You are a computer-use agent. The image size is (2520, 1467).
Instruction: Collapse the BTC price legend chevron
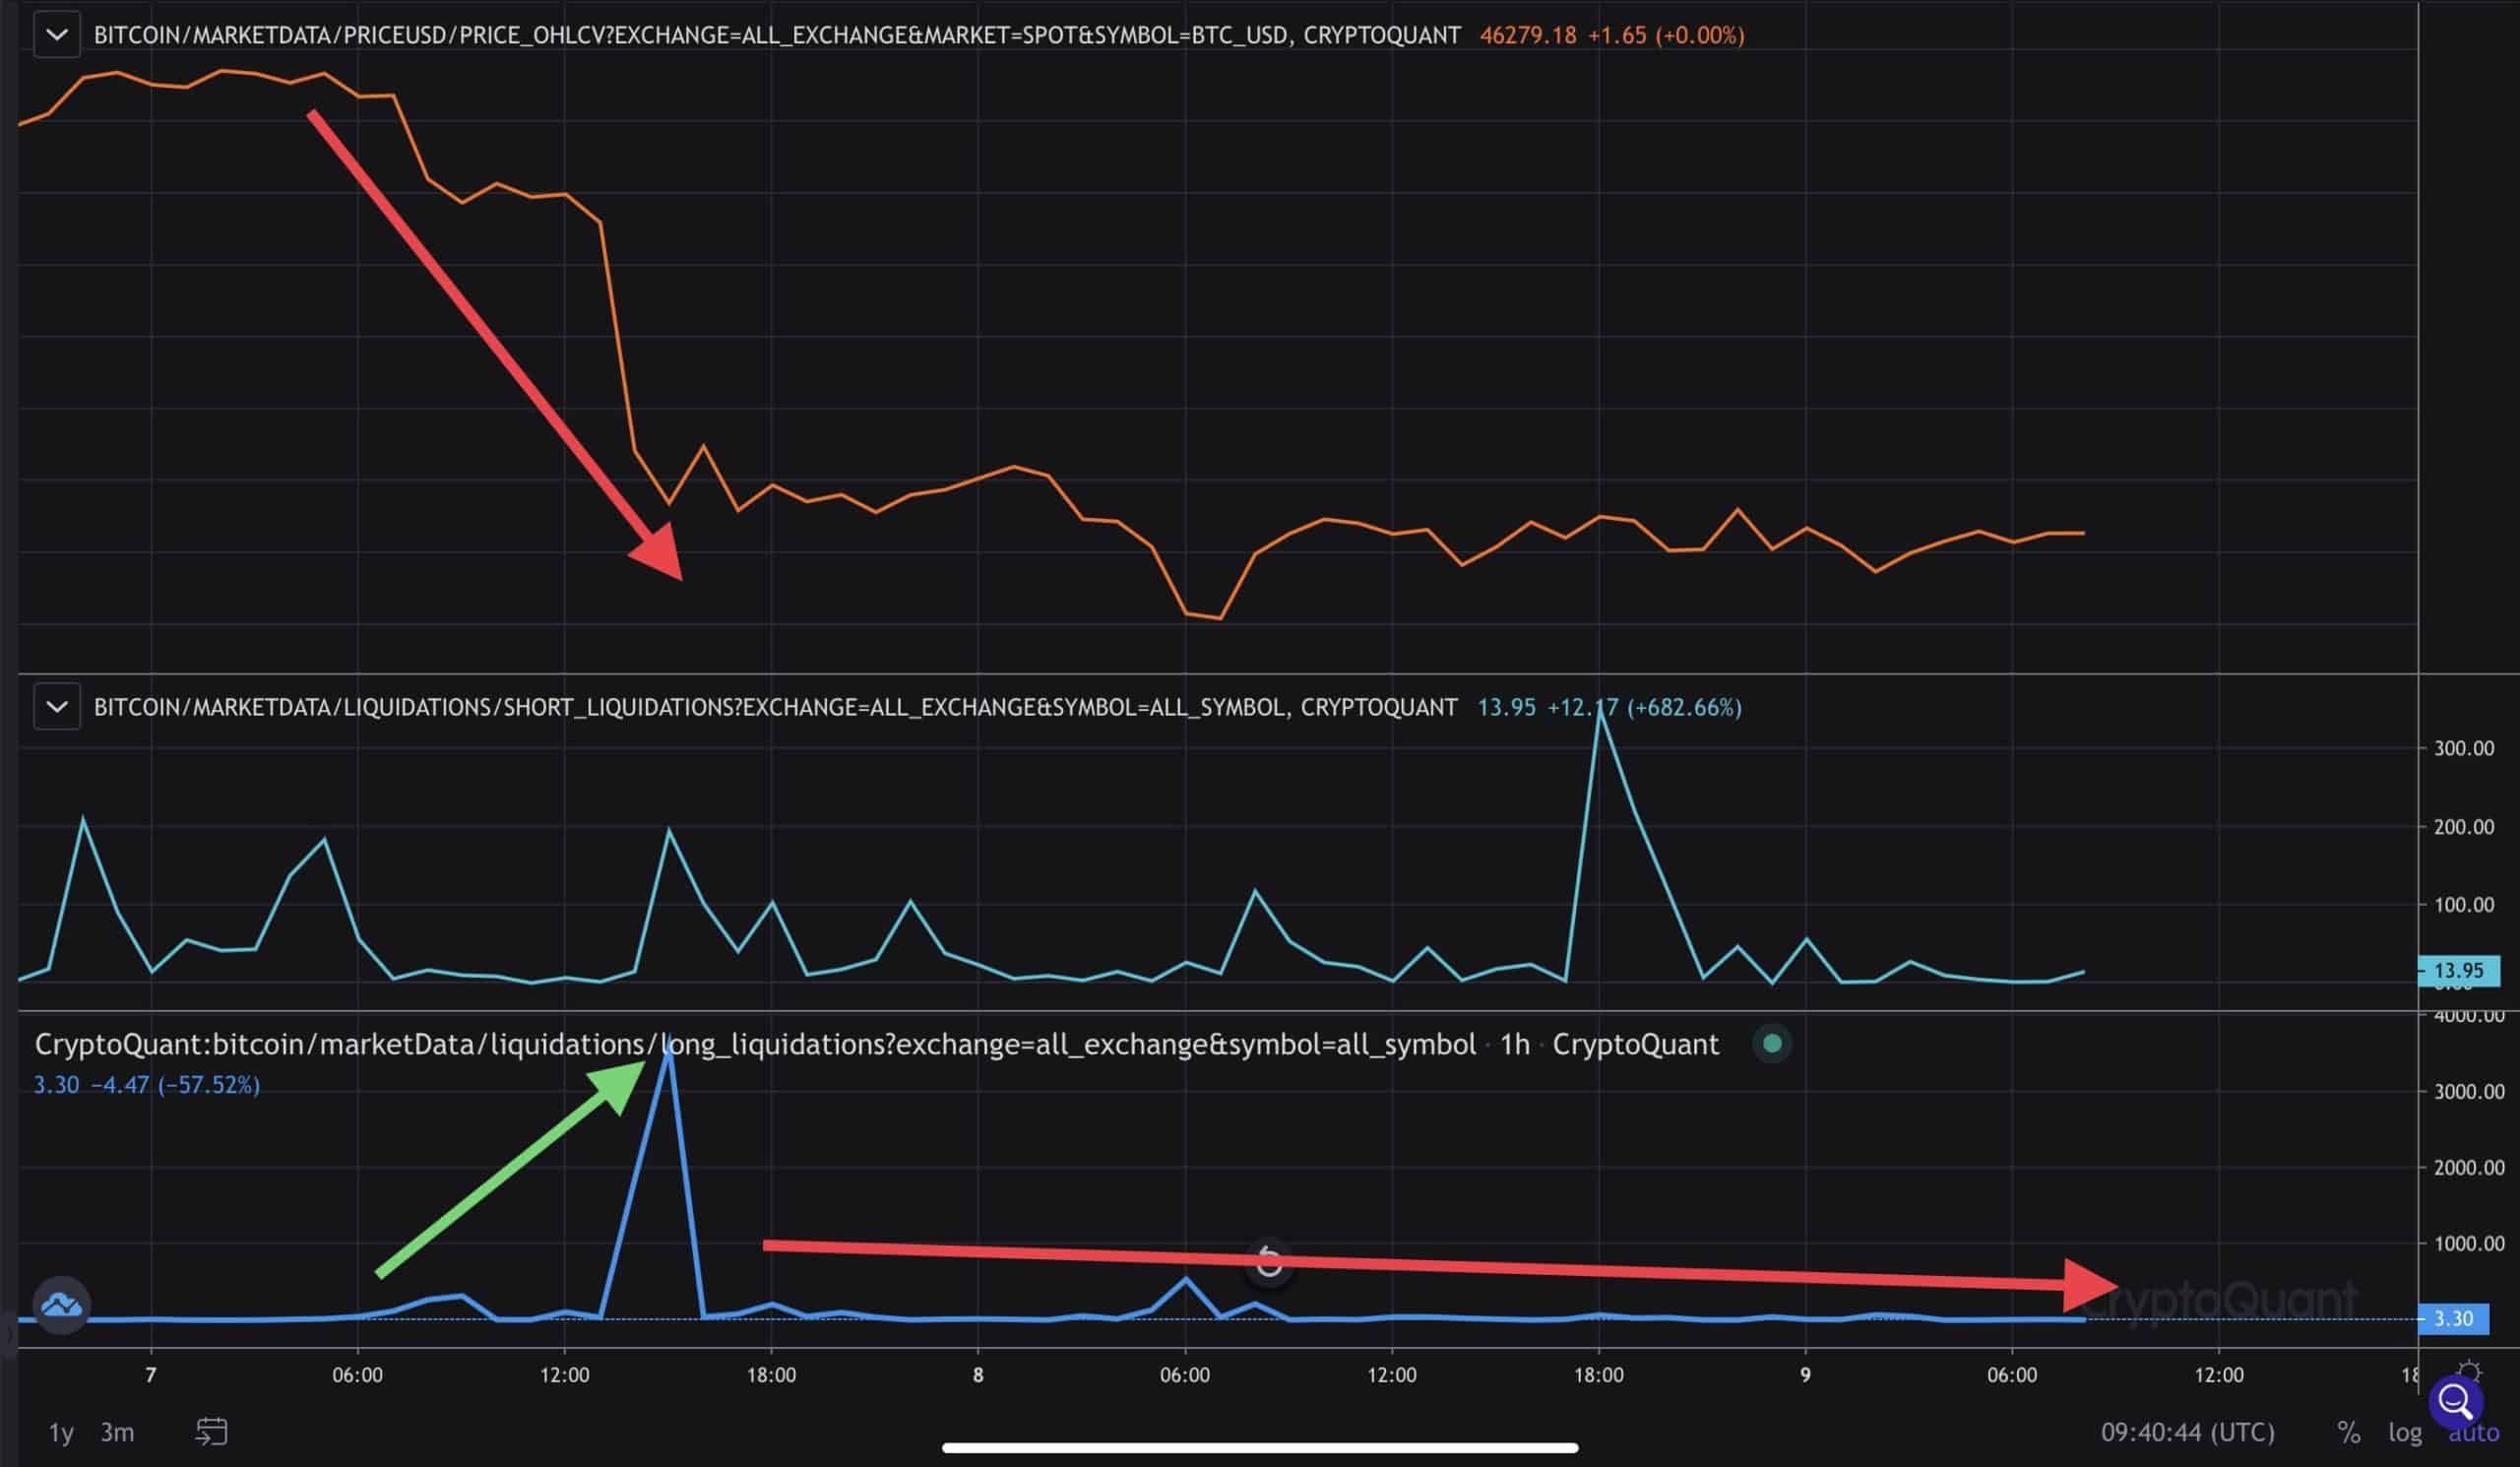click(x=57, y=35)
